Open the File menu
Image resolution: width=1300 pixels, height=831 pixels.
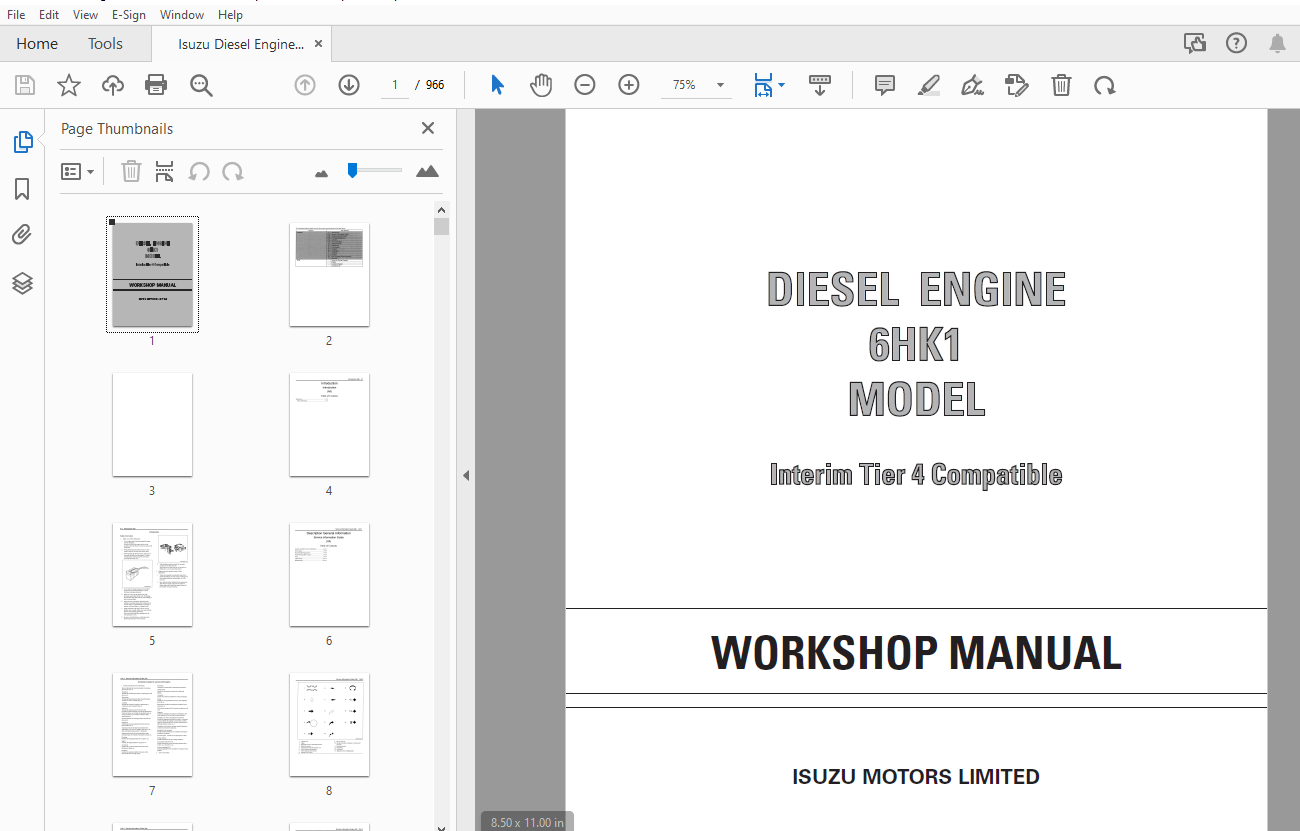(16, 15)
